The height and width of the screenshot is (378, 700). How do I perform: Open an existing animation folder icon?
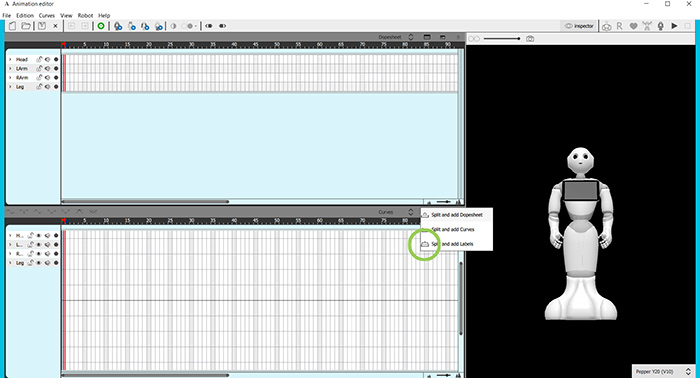coord(26,26)
